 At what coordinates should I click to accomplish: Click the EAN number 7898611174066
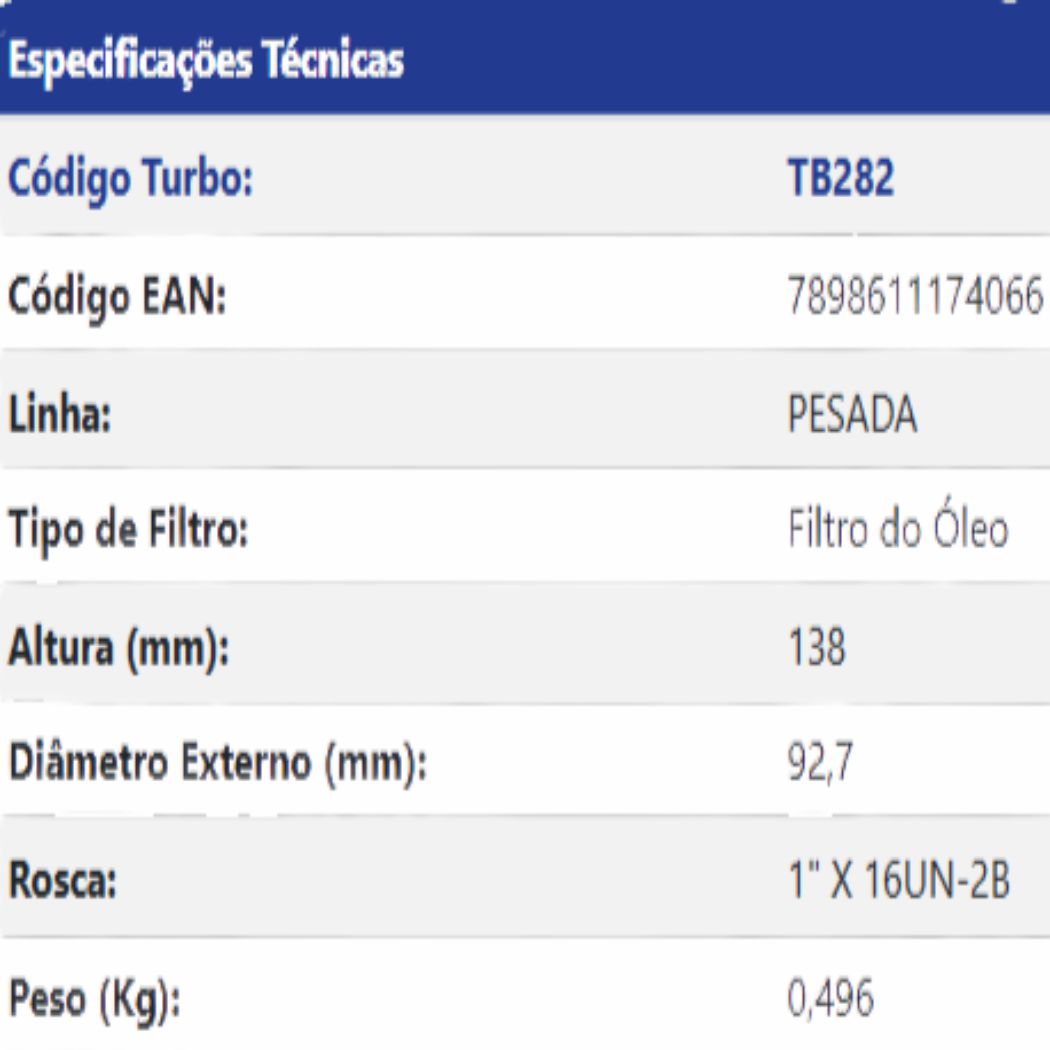coord(915,297)
